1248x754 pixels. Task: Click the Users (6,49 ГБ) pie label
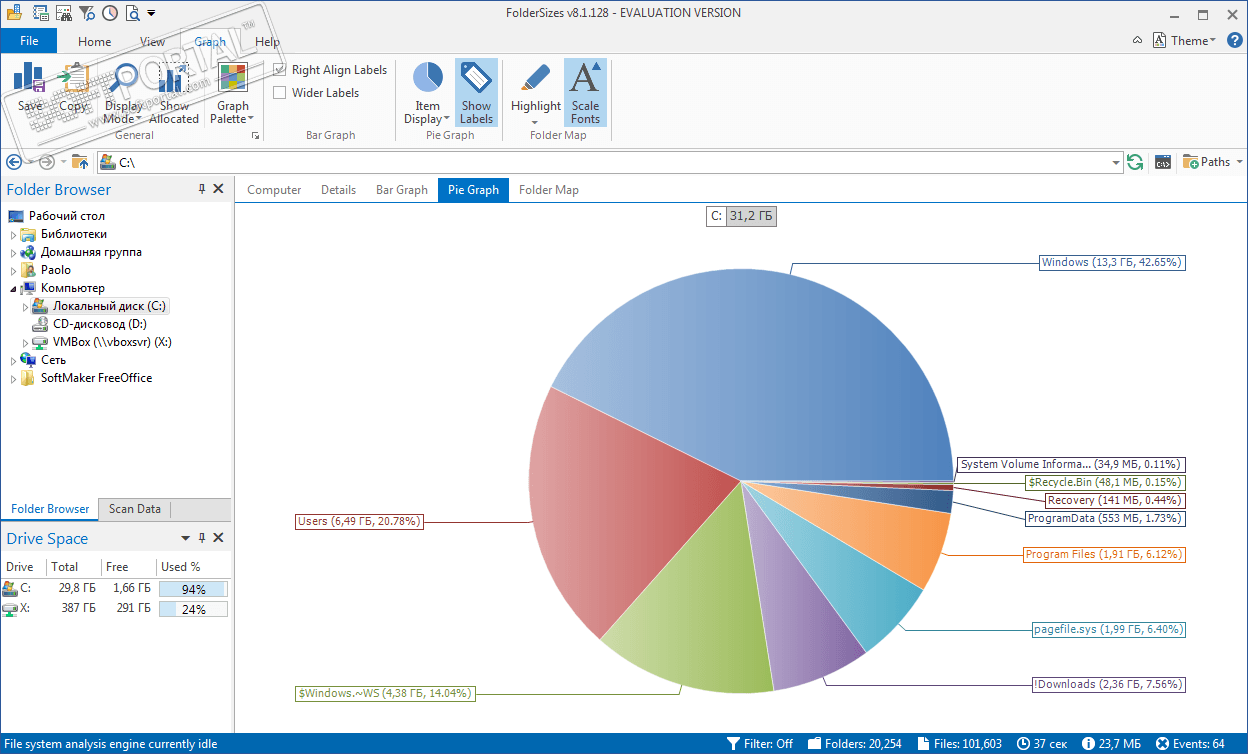(x=360, y=521)
